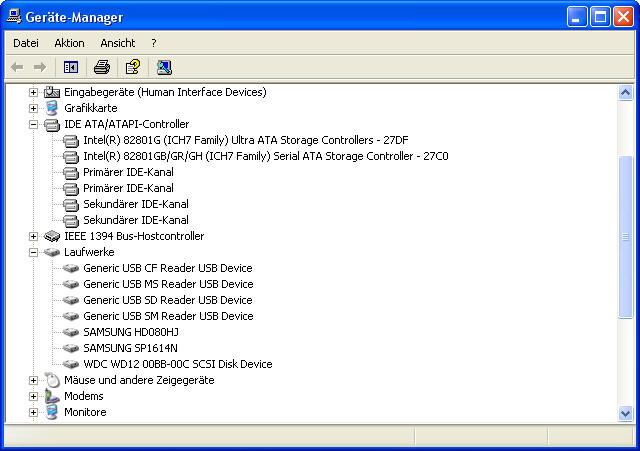Click the scrollbar up arrow
640x451 pixels.
[625, 93]
